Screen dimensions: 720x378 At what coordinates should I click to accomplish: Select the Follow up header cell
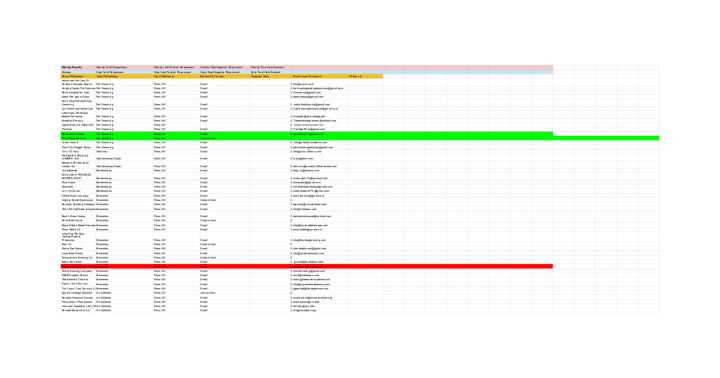click(366, 76)
